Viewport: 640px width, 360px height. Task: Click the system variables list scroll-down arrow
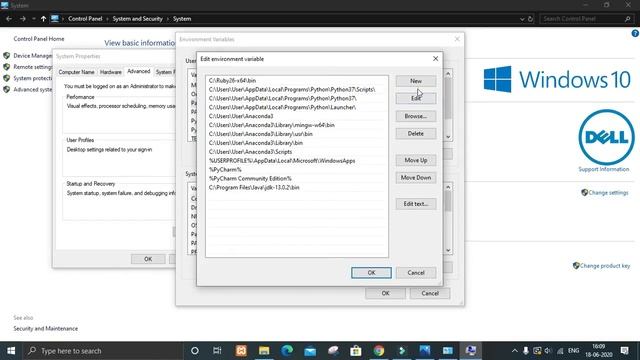448,250
